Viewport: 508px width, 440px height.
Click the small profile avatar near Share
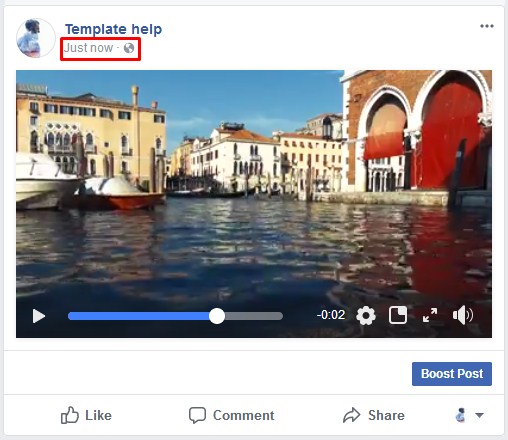[x=461, y=415]
